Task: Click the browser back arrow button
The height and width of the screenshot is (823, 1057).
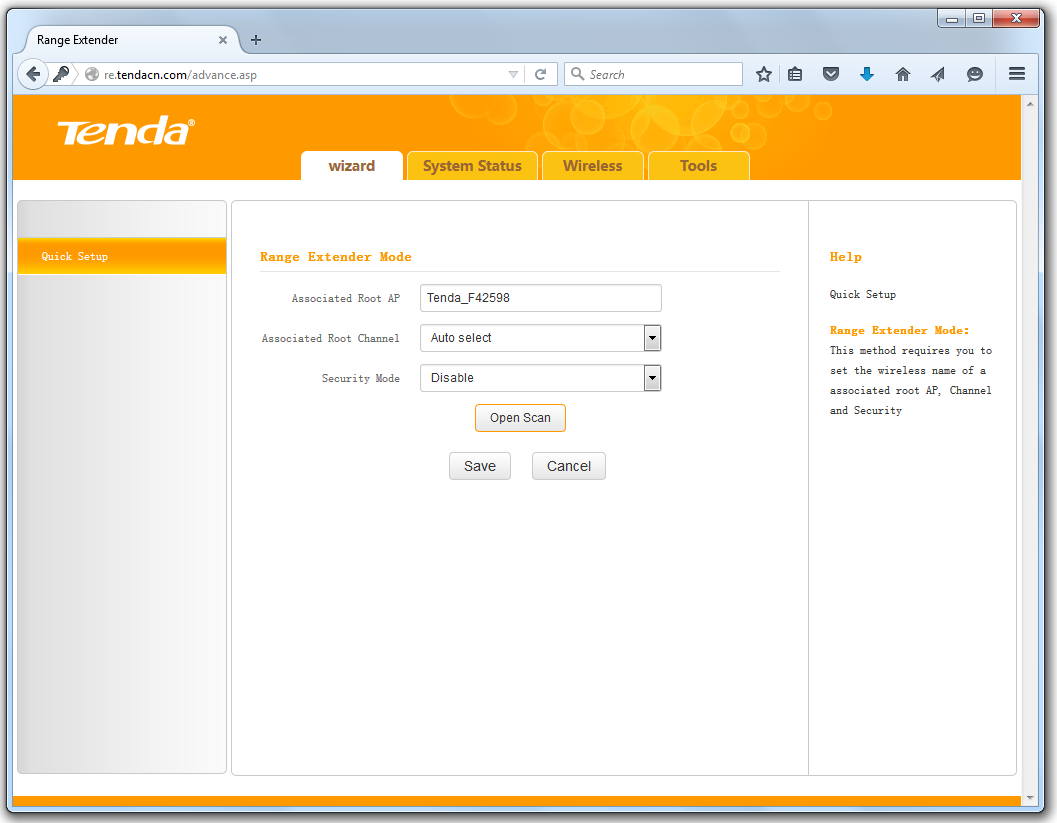Action: point(33,74)
